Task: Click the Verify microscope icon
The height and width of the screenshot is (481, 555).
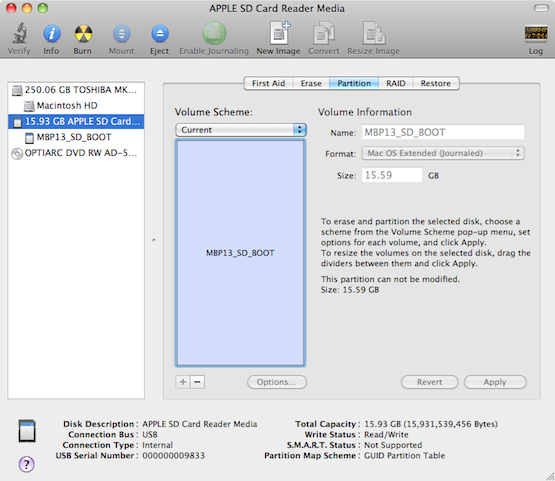Action: tap(20, 33)
